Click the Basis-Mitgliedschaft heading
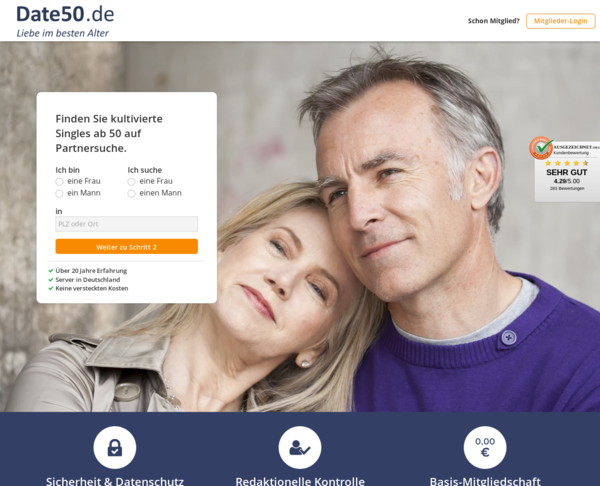Viewport: 600px width, 486px height. pyautogui.click(x=485, y=481)
